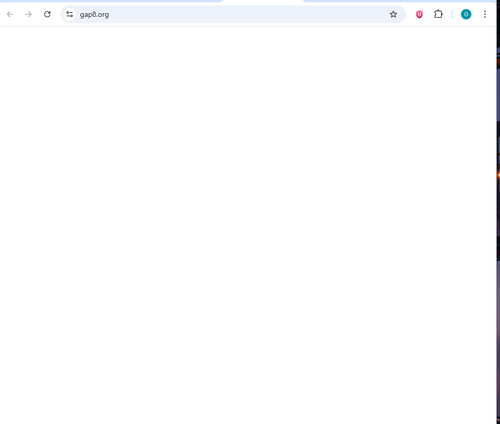Image resolution: width=500 pixels, height=424 pixels.
Task: Open Chrome's three-dot menu
Action: (485, 14)
